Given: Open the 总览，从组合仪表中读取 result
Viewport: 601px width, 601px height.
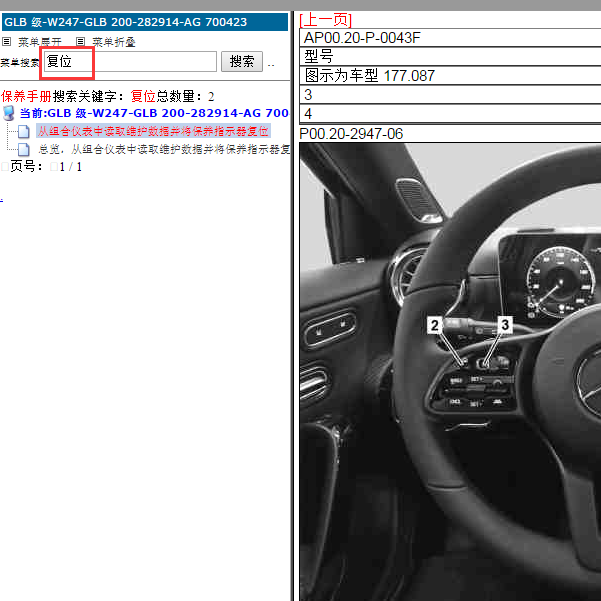Looking at the screenshot, I should tap(164, 149).
